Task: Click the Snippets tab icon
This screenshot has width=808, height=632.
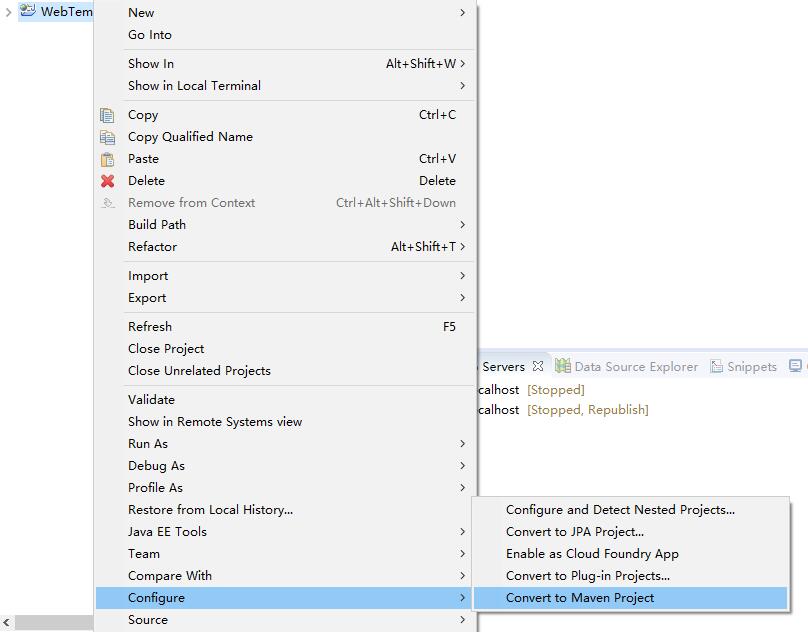Action: [x=716, y=366]
